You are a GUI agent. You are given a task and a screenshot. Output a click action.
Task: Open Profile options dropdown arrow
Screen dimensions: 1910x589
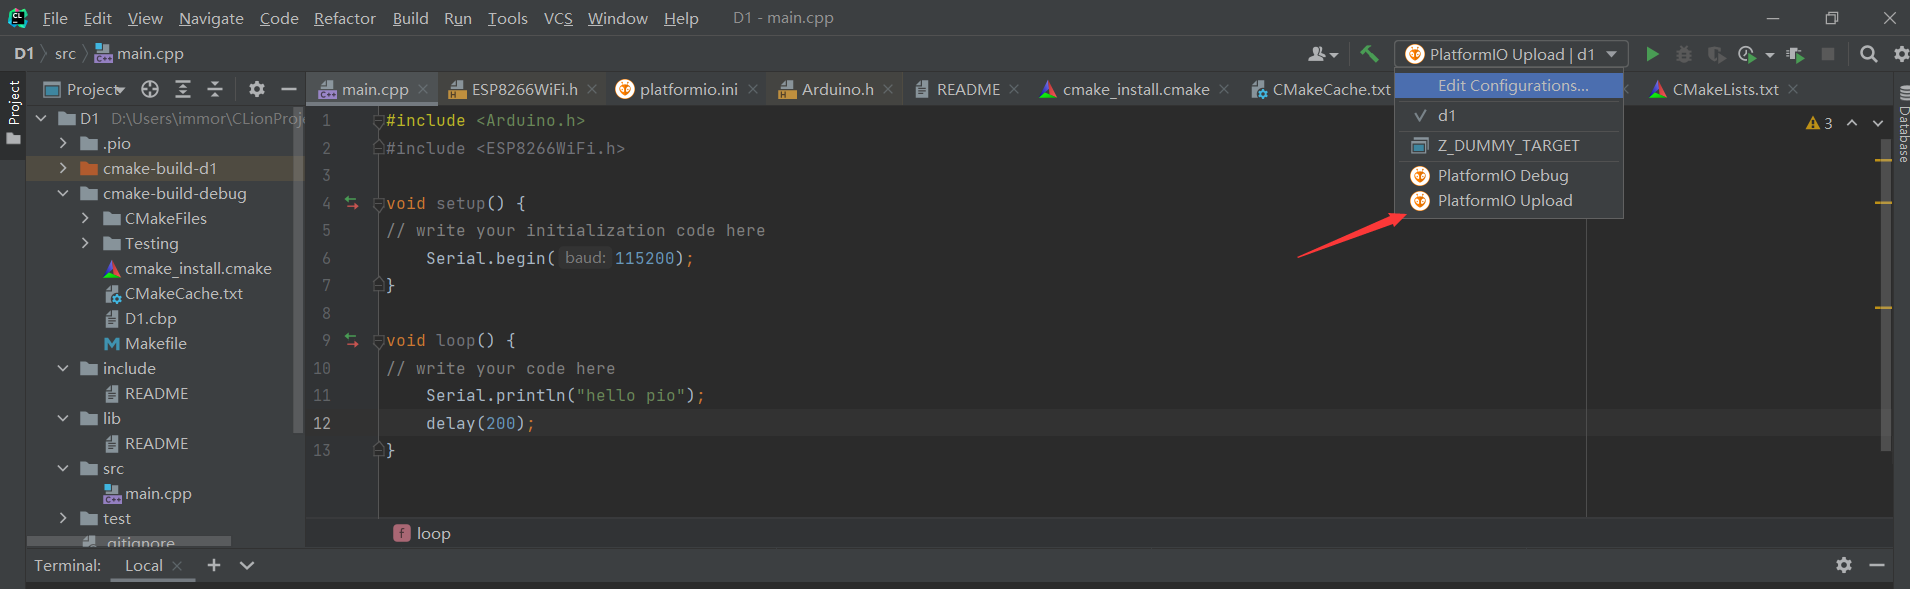tap(1769, 55)
